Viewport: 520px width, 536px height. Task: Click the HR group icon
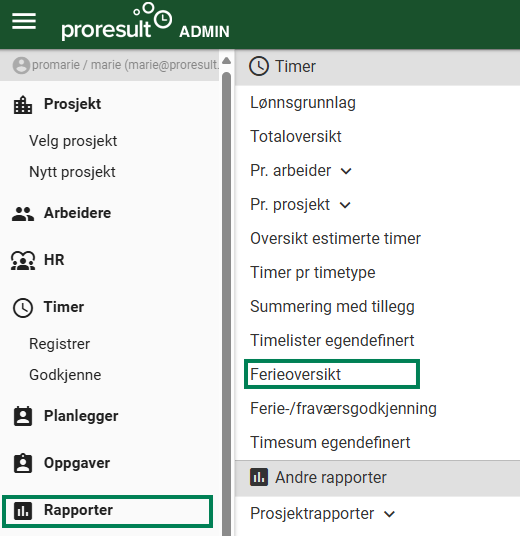(x=23, y=260)
